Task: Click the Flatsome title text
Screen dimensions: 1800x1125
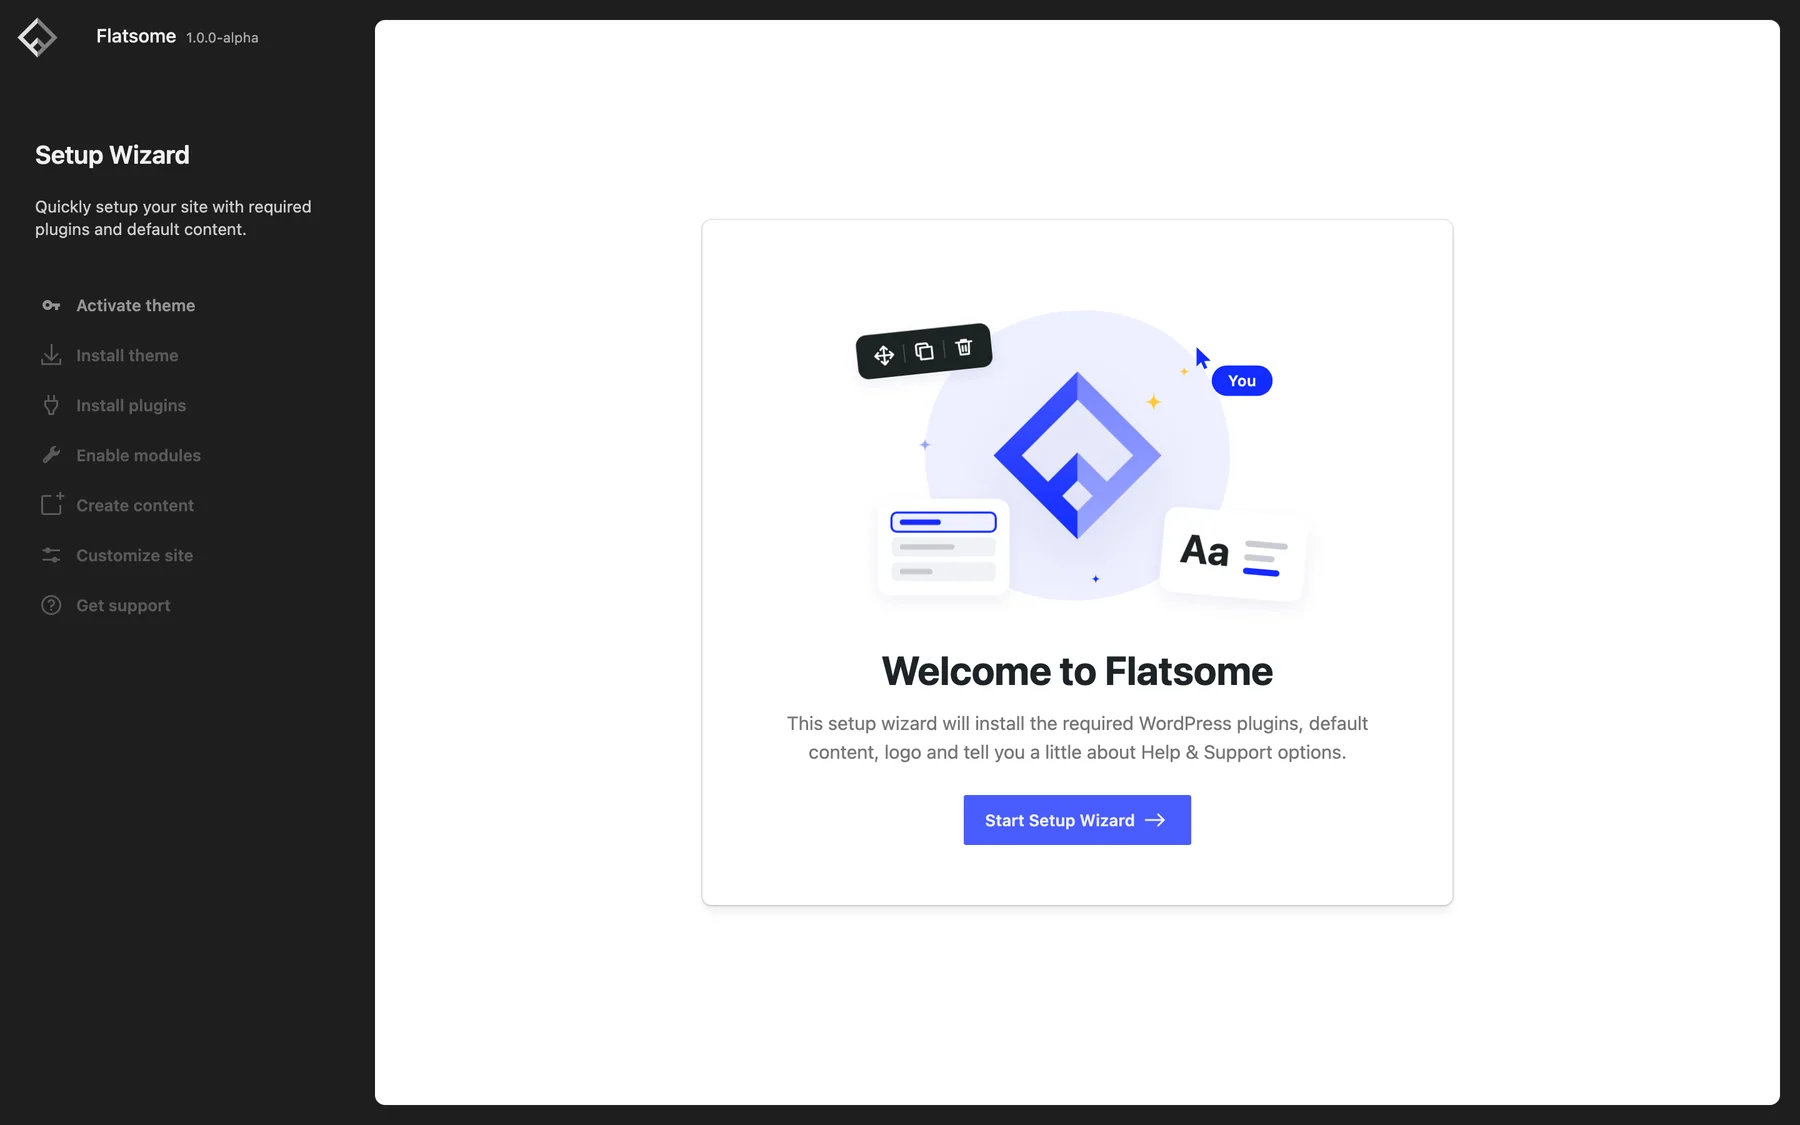Action: pos(136,36)
